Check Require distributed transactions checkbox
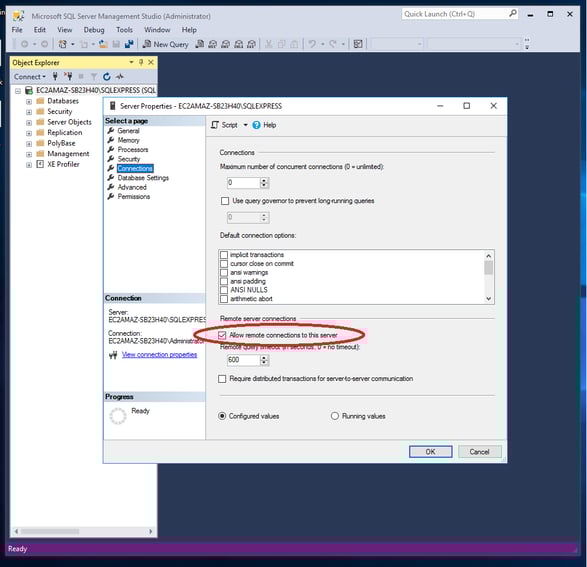587x567 pixels. (x=222, y=379)
